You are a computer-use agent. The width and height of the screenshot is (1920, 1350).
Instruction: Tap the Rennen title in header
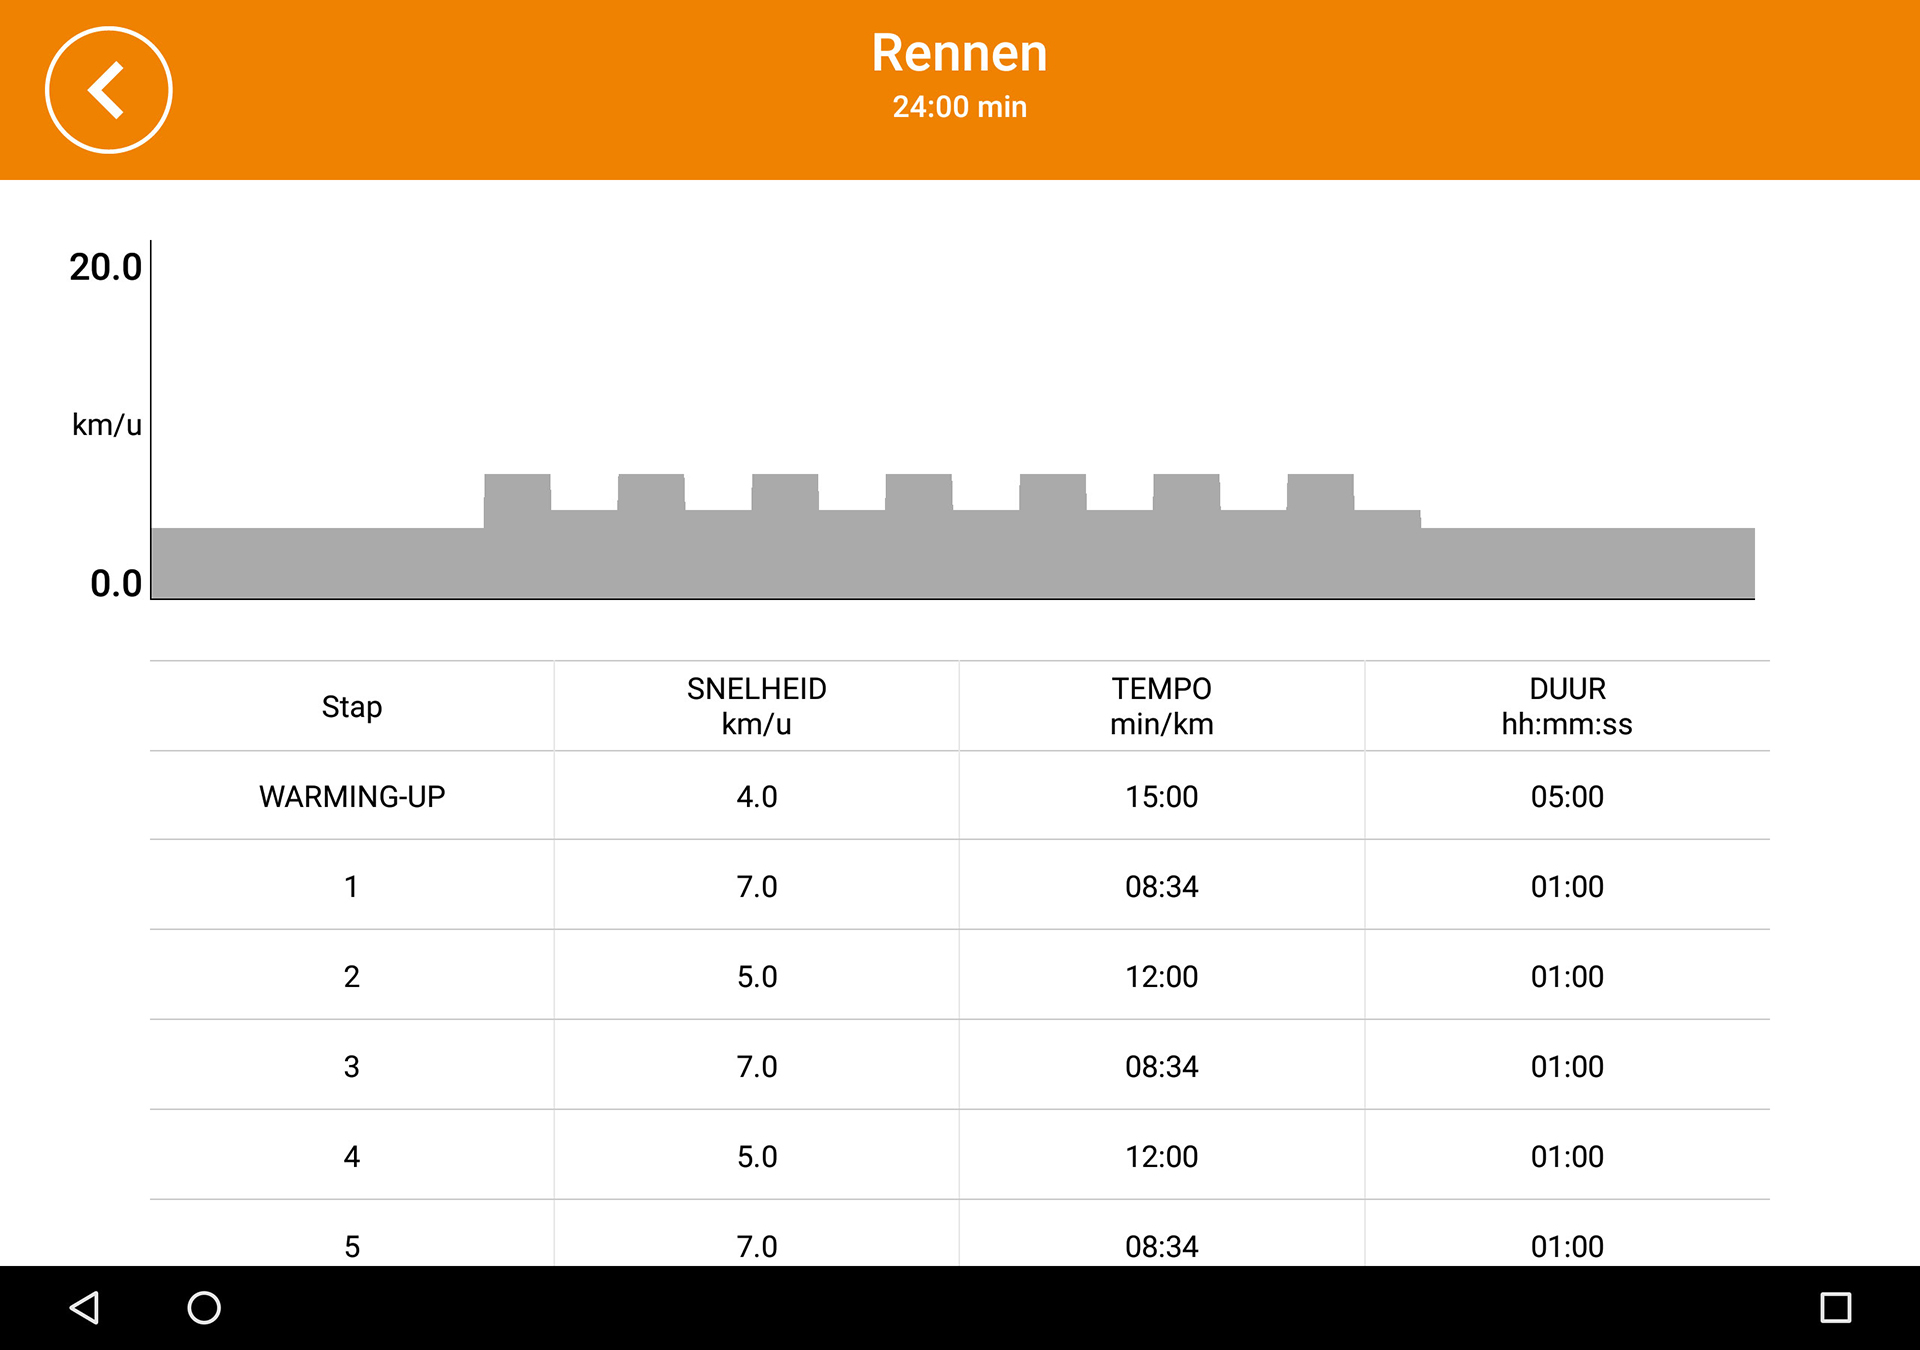pyautogui.click(x=959, y=53)
